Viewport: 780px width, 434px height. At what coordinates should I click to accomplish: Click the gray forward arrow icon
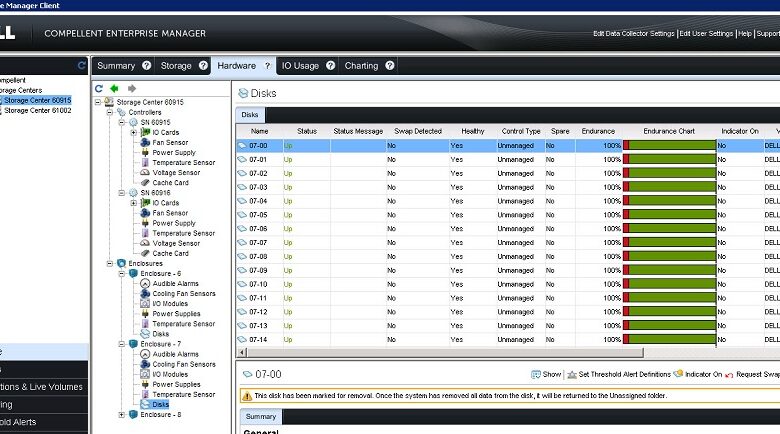132,89
